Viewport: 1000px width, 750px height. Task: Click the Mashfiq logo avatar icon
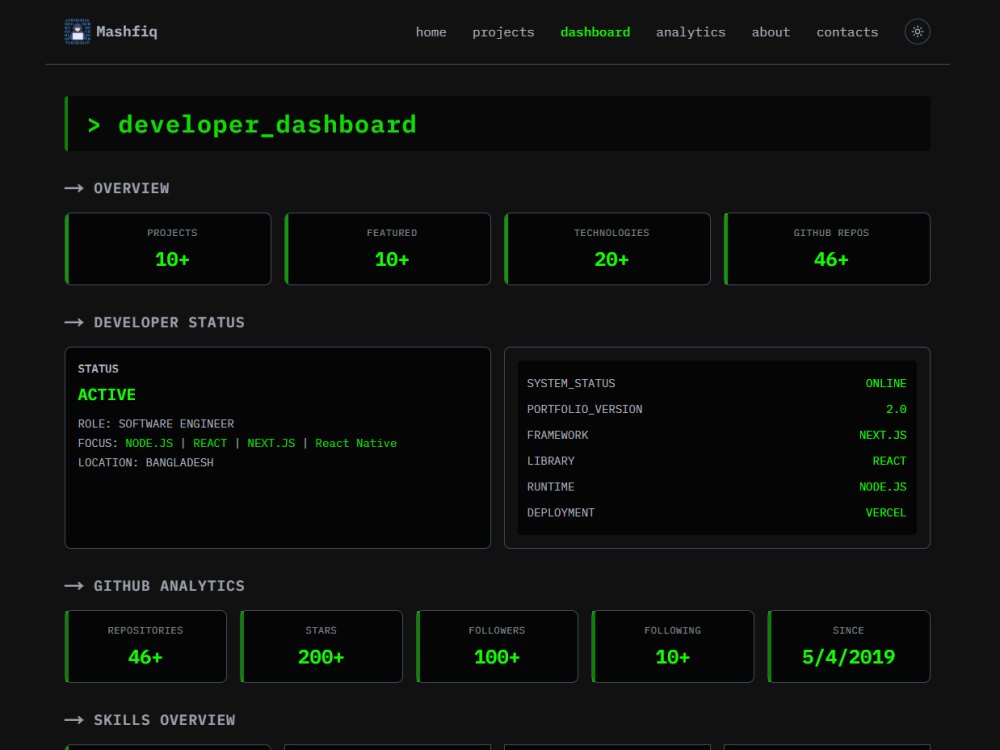click(77, 32)
